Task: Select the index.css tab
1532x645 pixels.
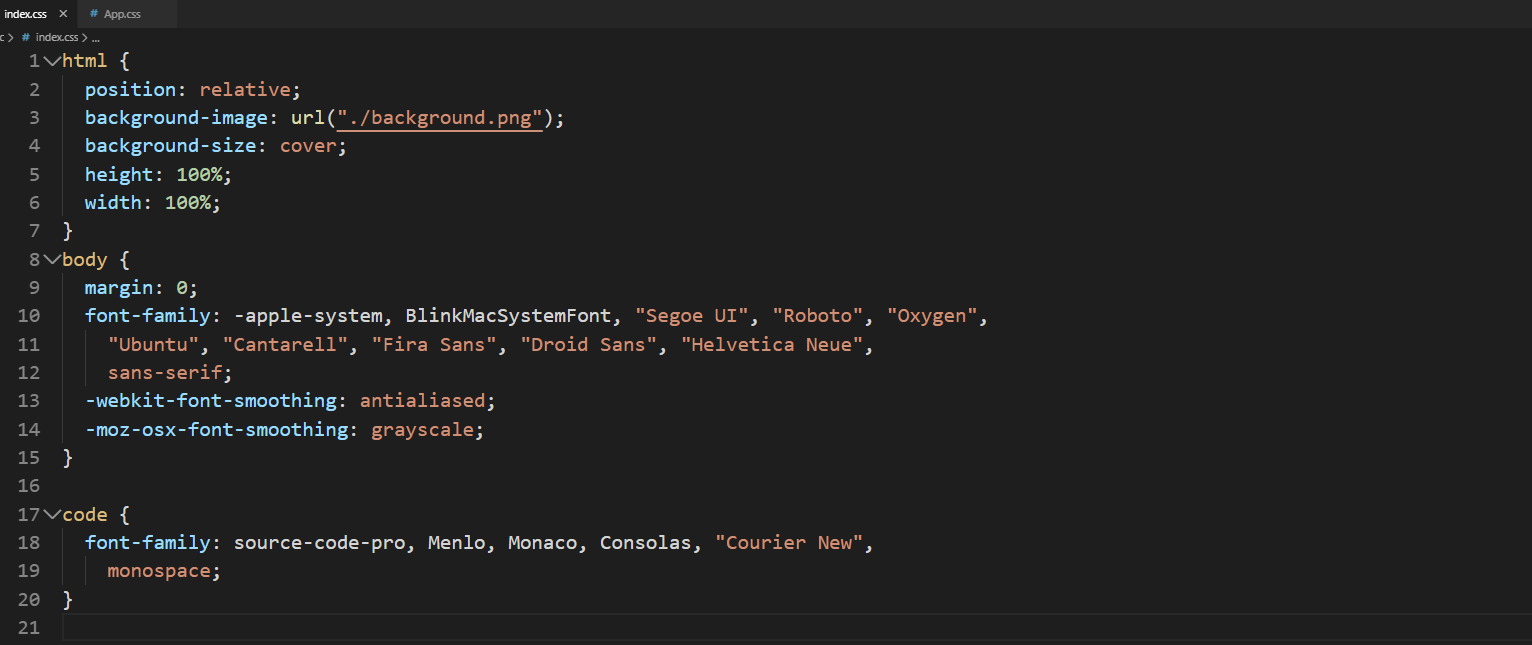Action: [26, 14]
